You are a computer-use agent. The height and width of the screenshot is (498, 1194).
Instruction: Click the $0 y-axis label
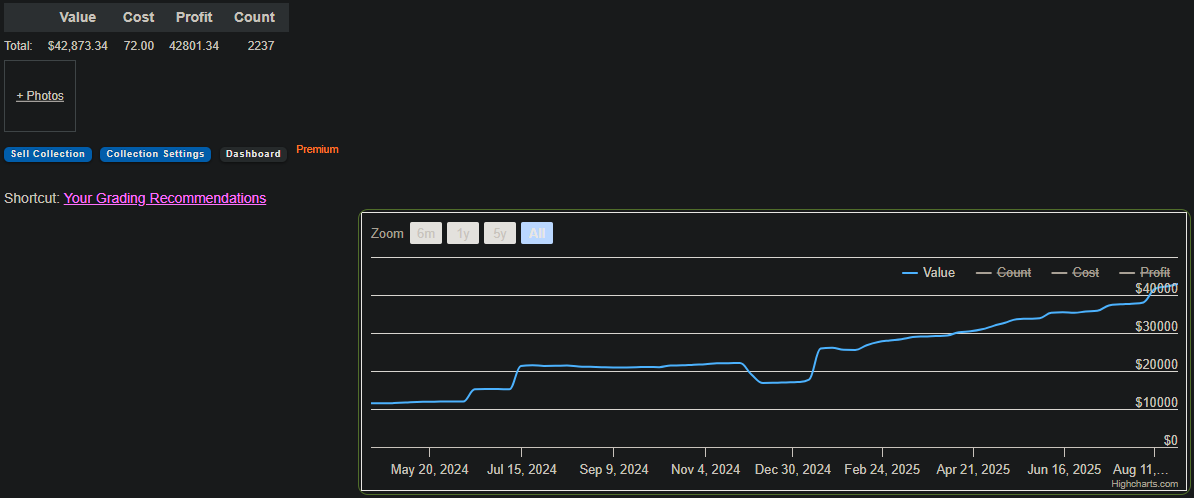coord(1170,441)
